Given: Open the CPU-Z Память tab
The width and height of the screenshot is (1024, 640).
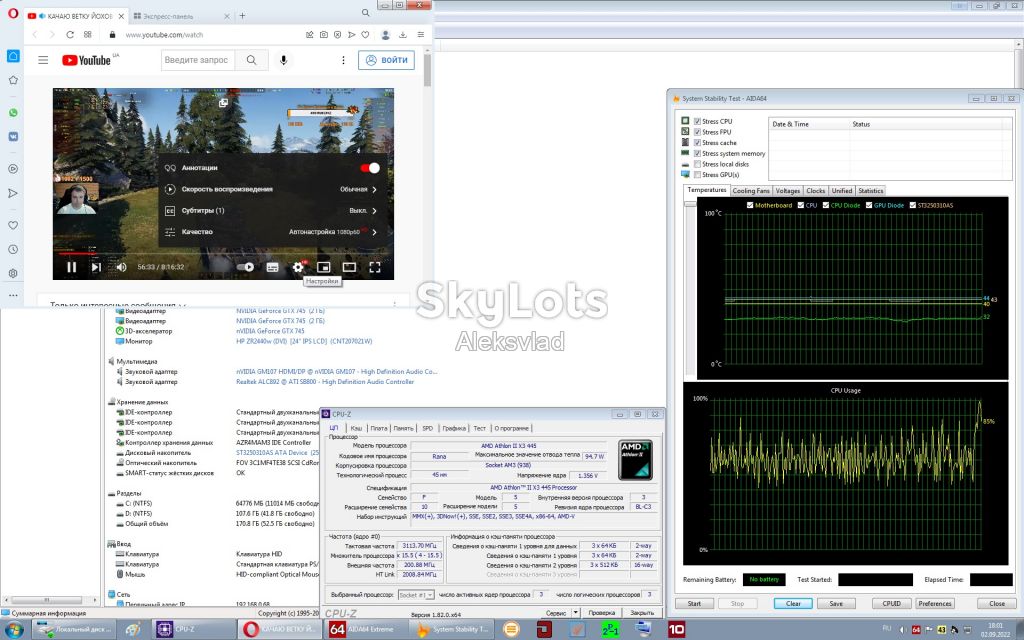Looking at the screenshot, I should [x=404, y=428].
